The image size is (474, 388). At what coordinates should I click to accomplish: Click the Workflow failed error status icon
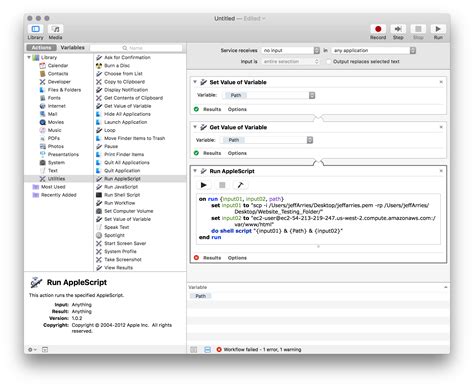click(x=219, y=350)
